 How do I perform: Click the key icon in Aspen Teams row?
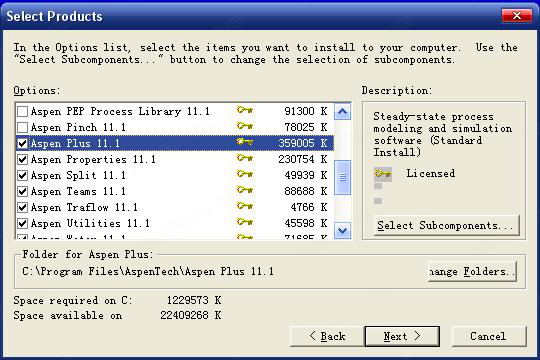[x=245, y=190]
